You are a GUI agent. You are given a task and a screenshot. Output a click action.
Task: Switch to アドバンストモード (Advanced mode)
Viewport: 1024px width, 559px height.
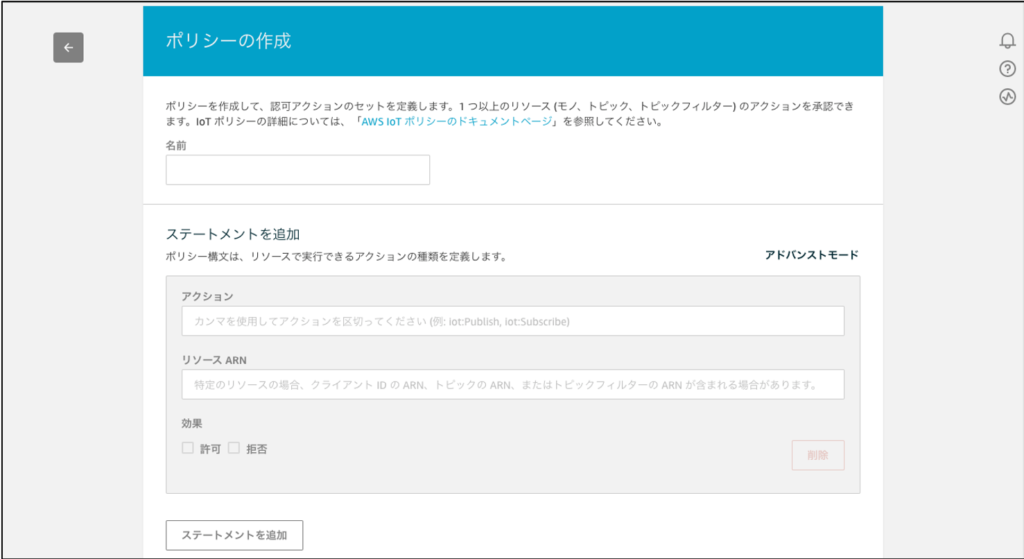[x=811, y=255]
